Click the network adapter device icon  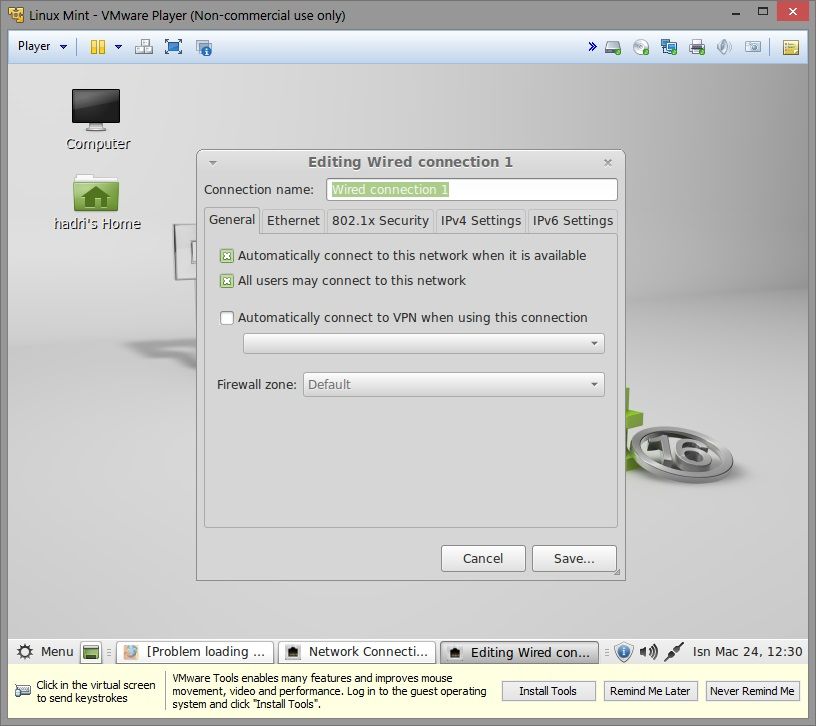(669, 47)
